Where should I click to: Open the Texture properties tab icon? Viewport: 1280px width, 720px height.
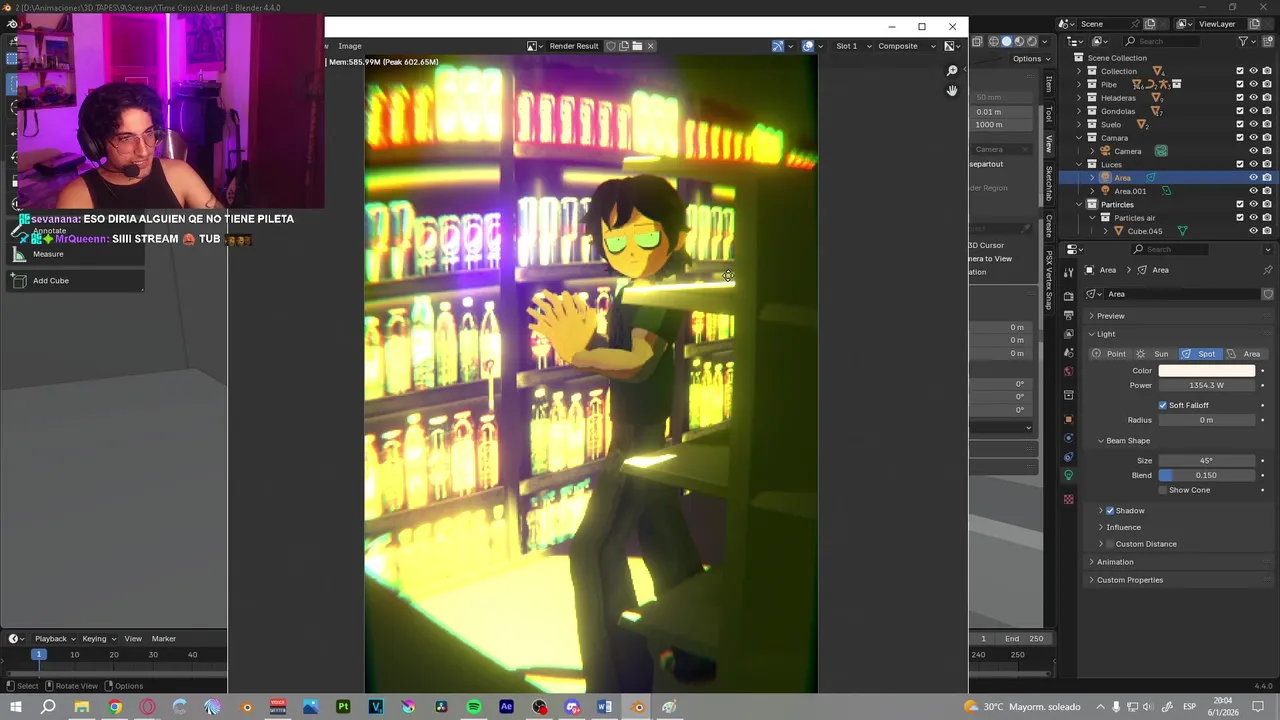[x=1068, y=499]
